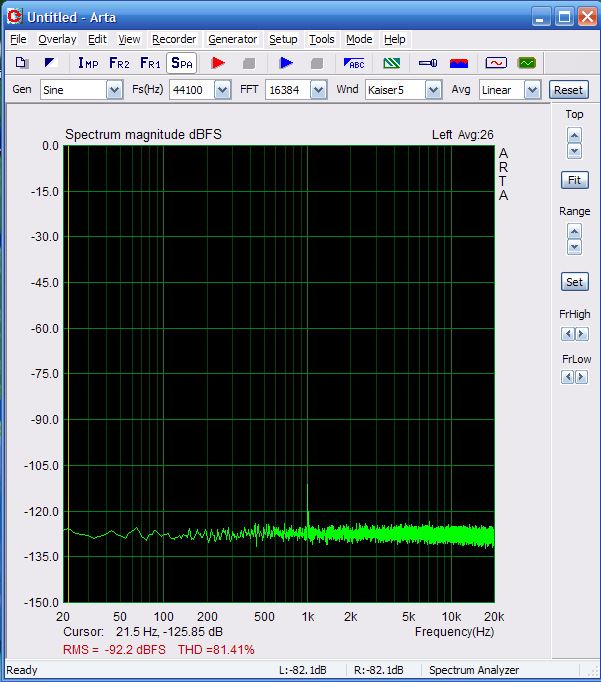Open the Tools menu
Image resolution: width=601 pixels, height=682 pixels.
[x=322, y=39]
